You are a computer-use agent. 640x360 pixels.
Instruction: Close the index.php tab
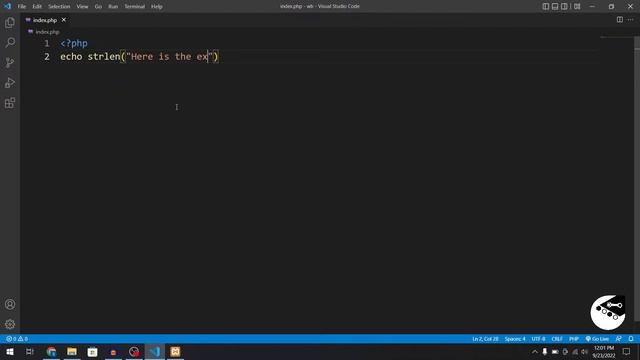click(x=64, y=20)
